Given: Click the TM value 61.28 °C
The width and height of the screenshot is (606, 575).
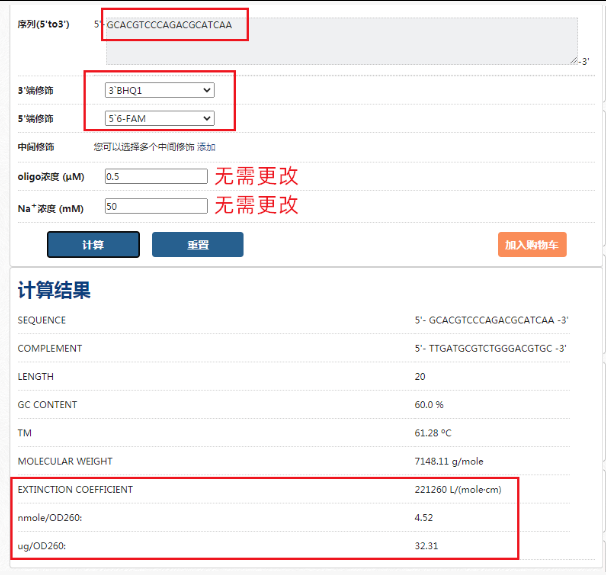Looking at the screenshot, I should click(x=434, y=433).
